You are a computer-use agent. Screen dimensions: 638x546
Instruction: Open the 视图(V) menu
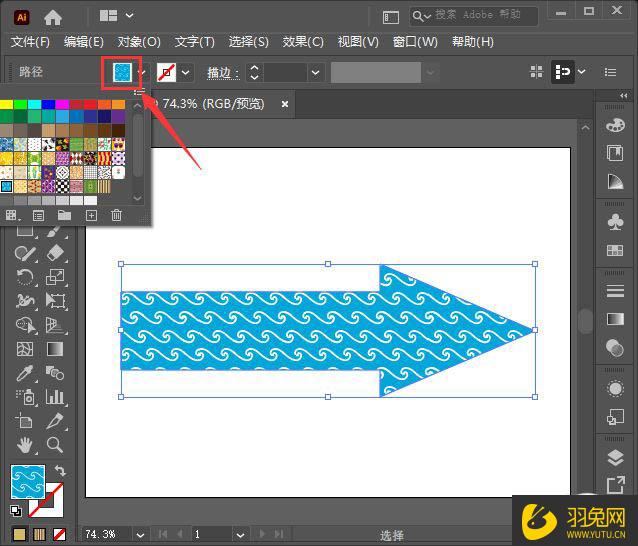(x=358, y=41)
